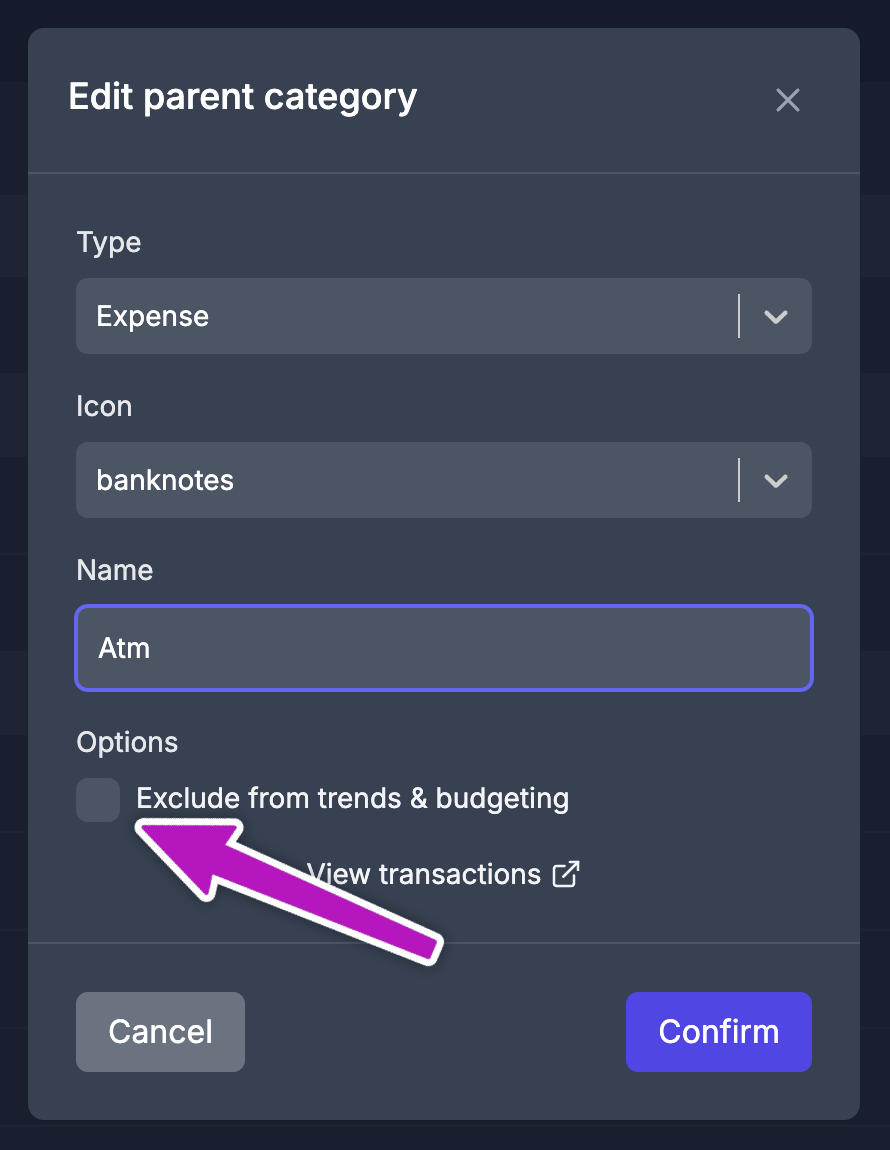Click the Exclude from trends & budgeting label
Screen dimensions: 890x1150
click(352, 799)
